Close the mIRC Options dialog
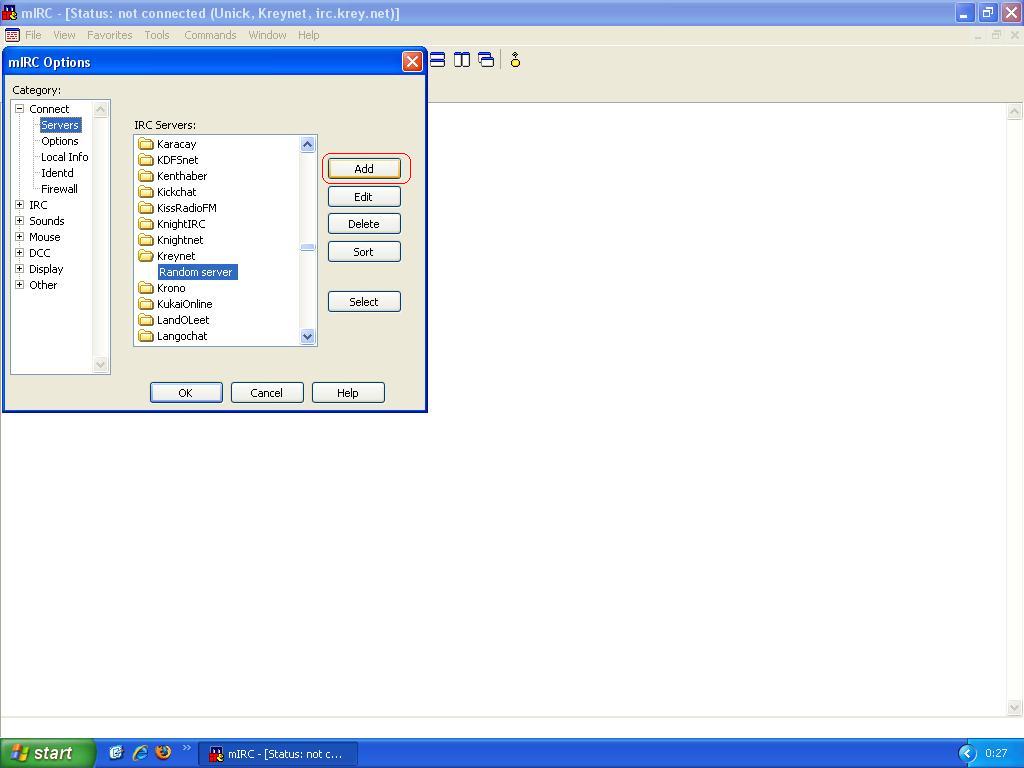1024x768 pixels. pos(412,62)
